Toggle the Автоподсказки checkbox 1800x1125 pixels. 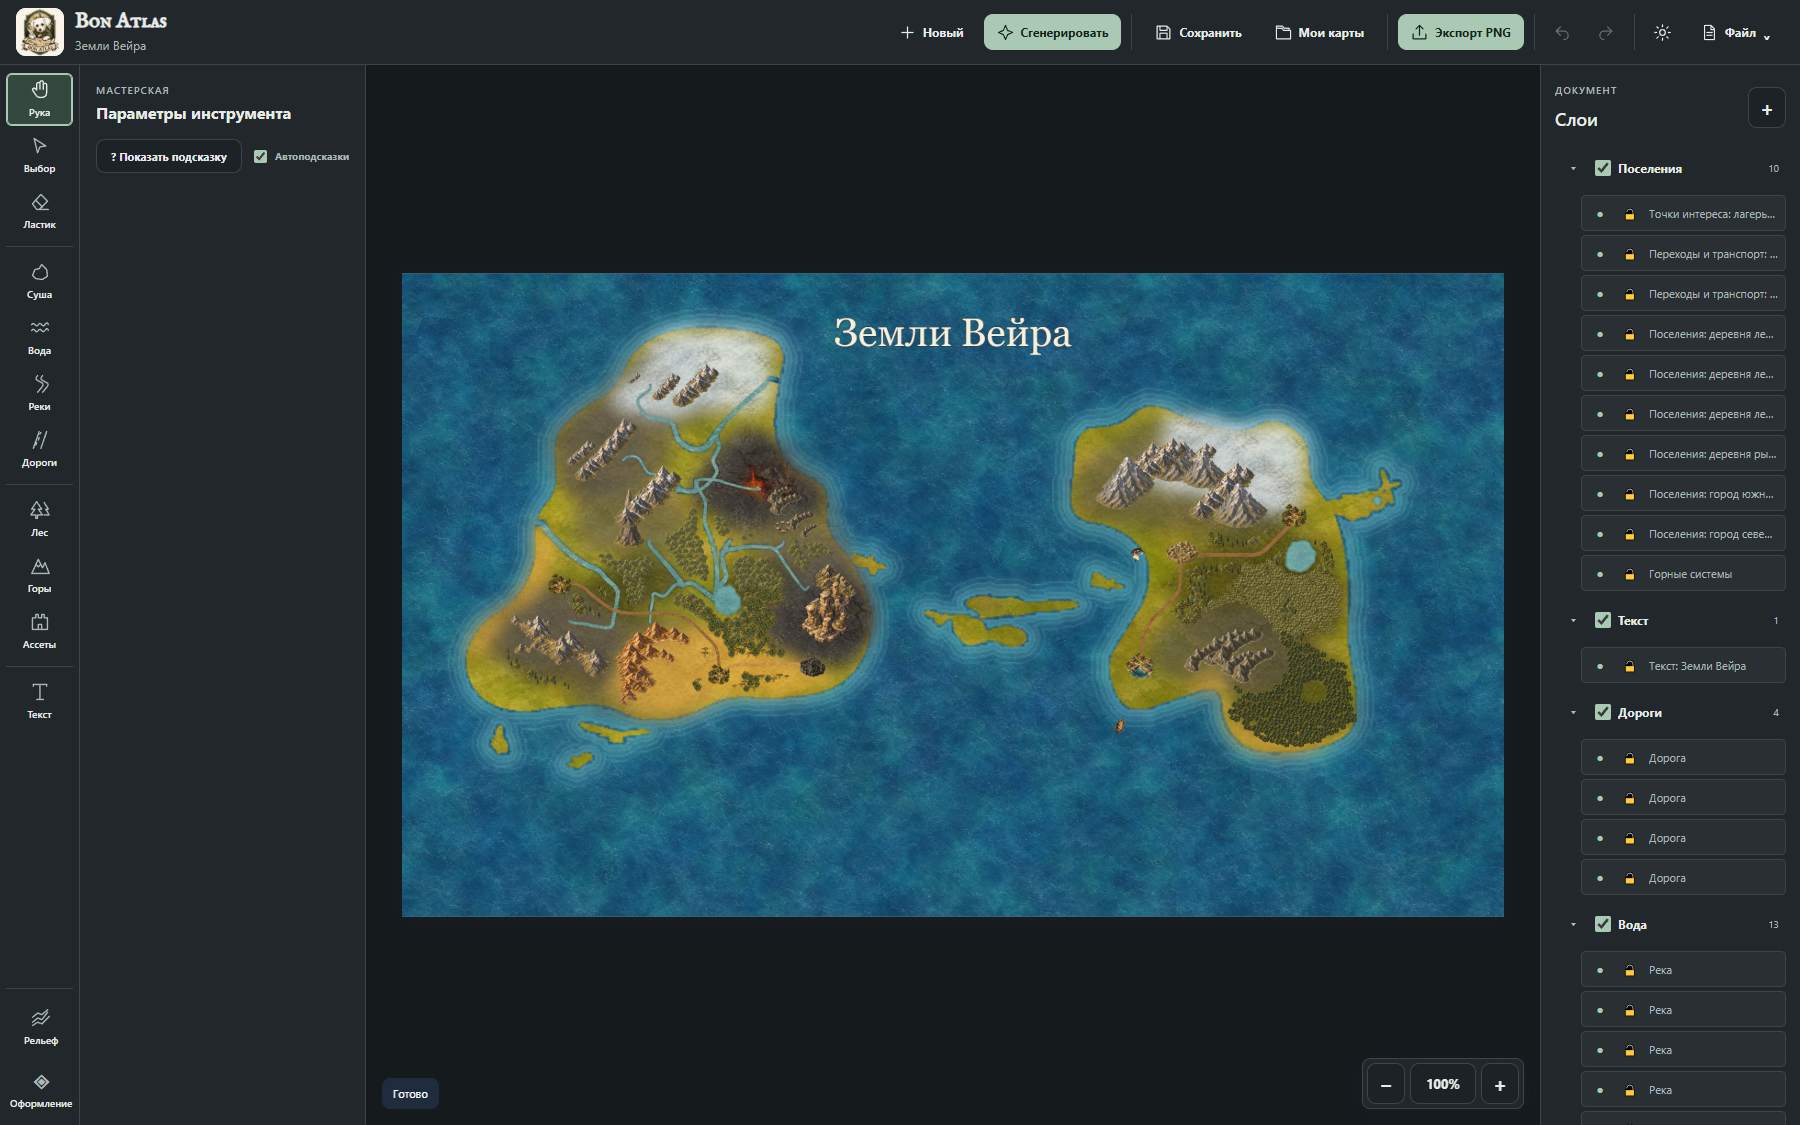point(260,156)
